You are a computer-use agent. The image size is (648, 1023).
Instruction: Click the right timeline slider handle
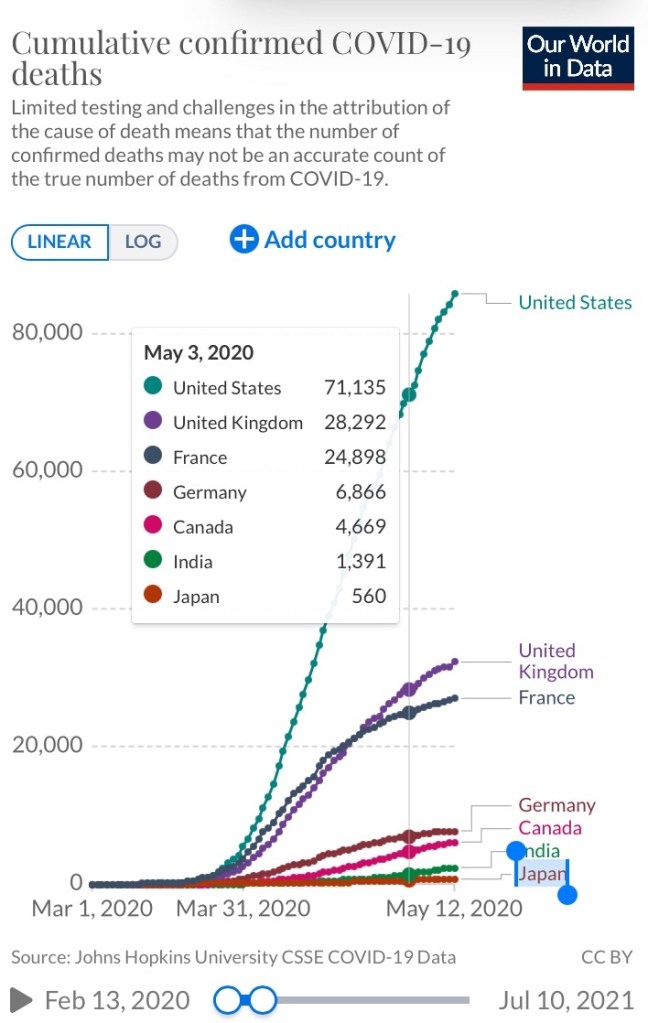pyautogui.click(x=263, y=999)
